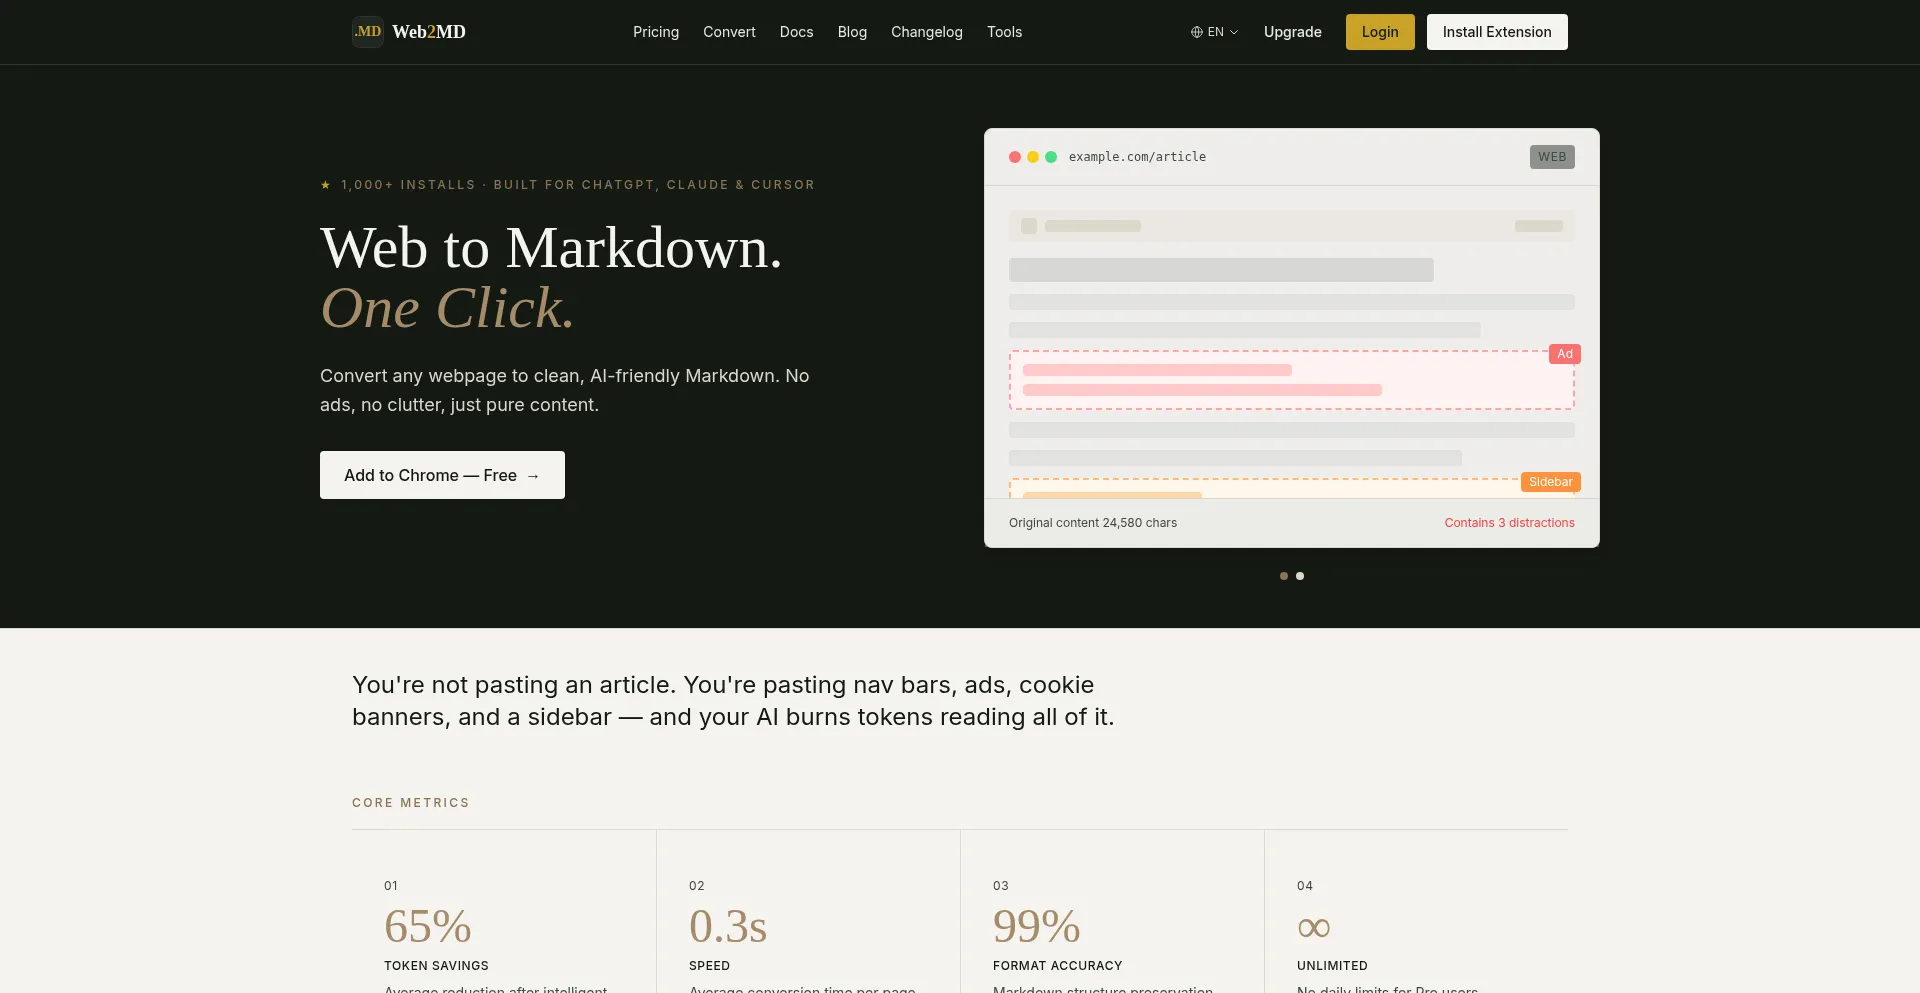The image size is (1920, 993).
Task: Click the FORMAT ACCURACY label
Action: (1058, 966)
